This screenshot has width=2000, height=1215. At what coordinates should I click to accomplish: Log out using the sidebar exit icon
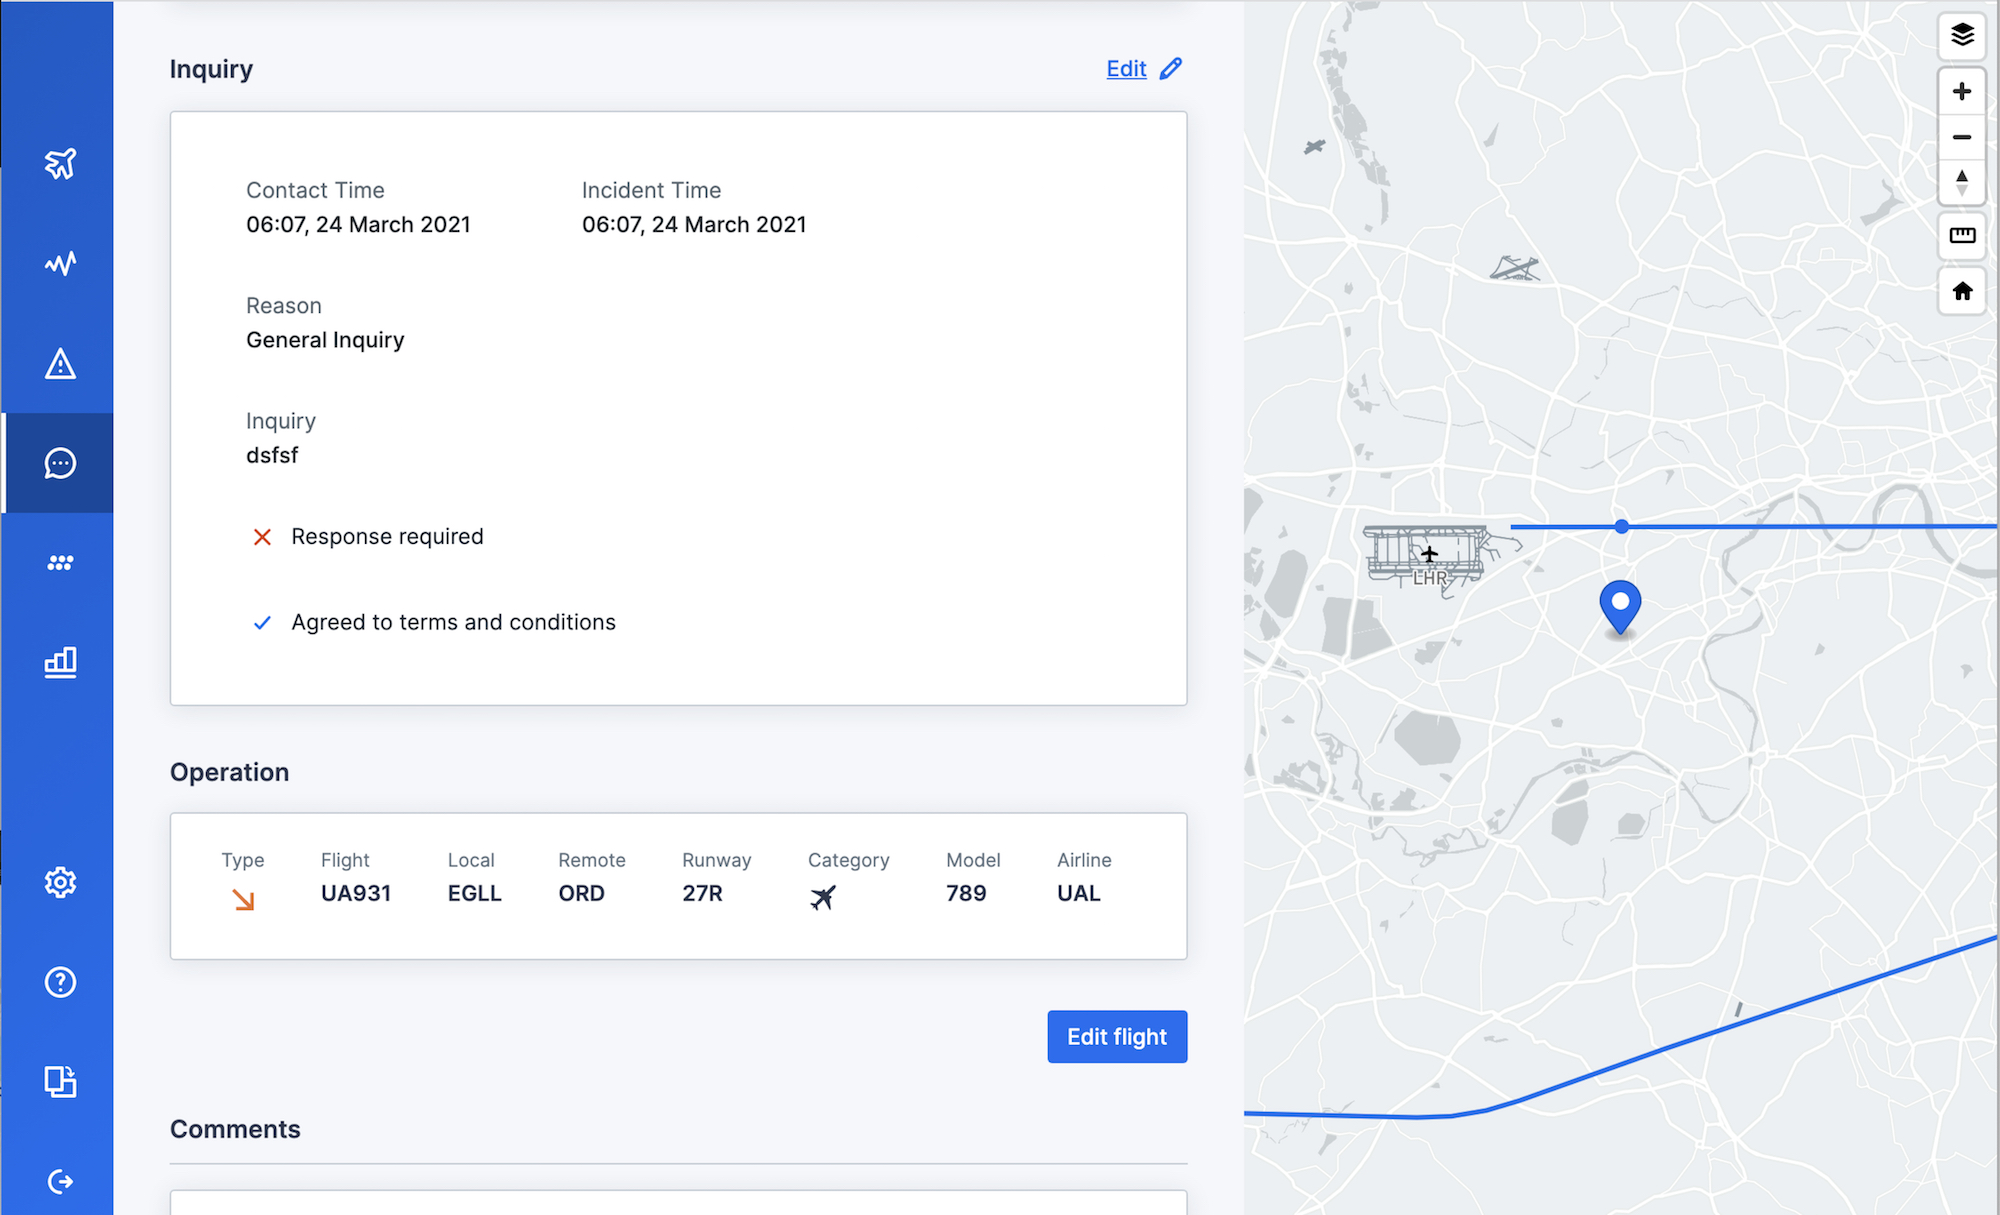(x=60, y=1181)
